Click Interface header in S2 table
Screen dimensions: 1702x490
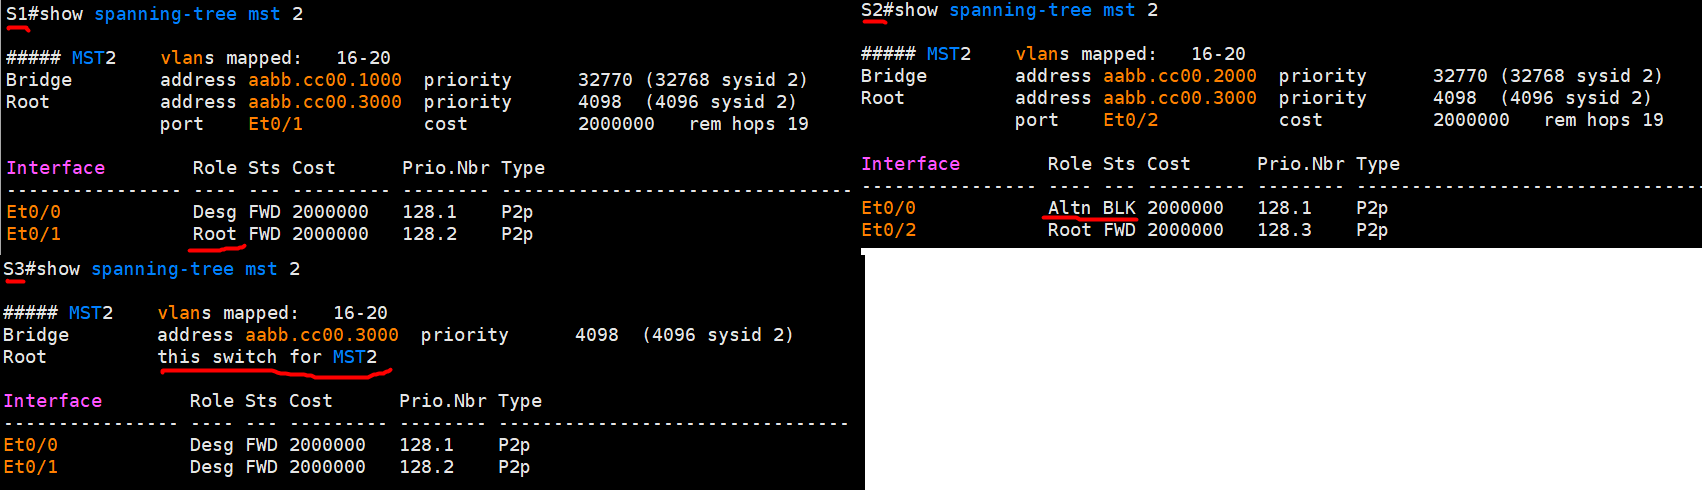[910, 164]
